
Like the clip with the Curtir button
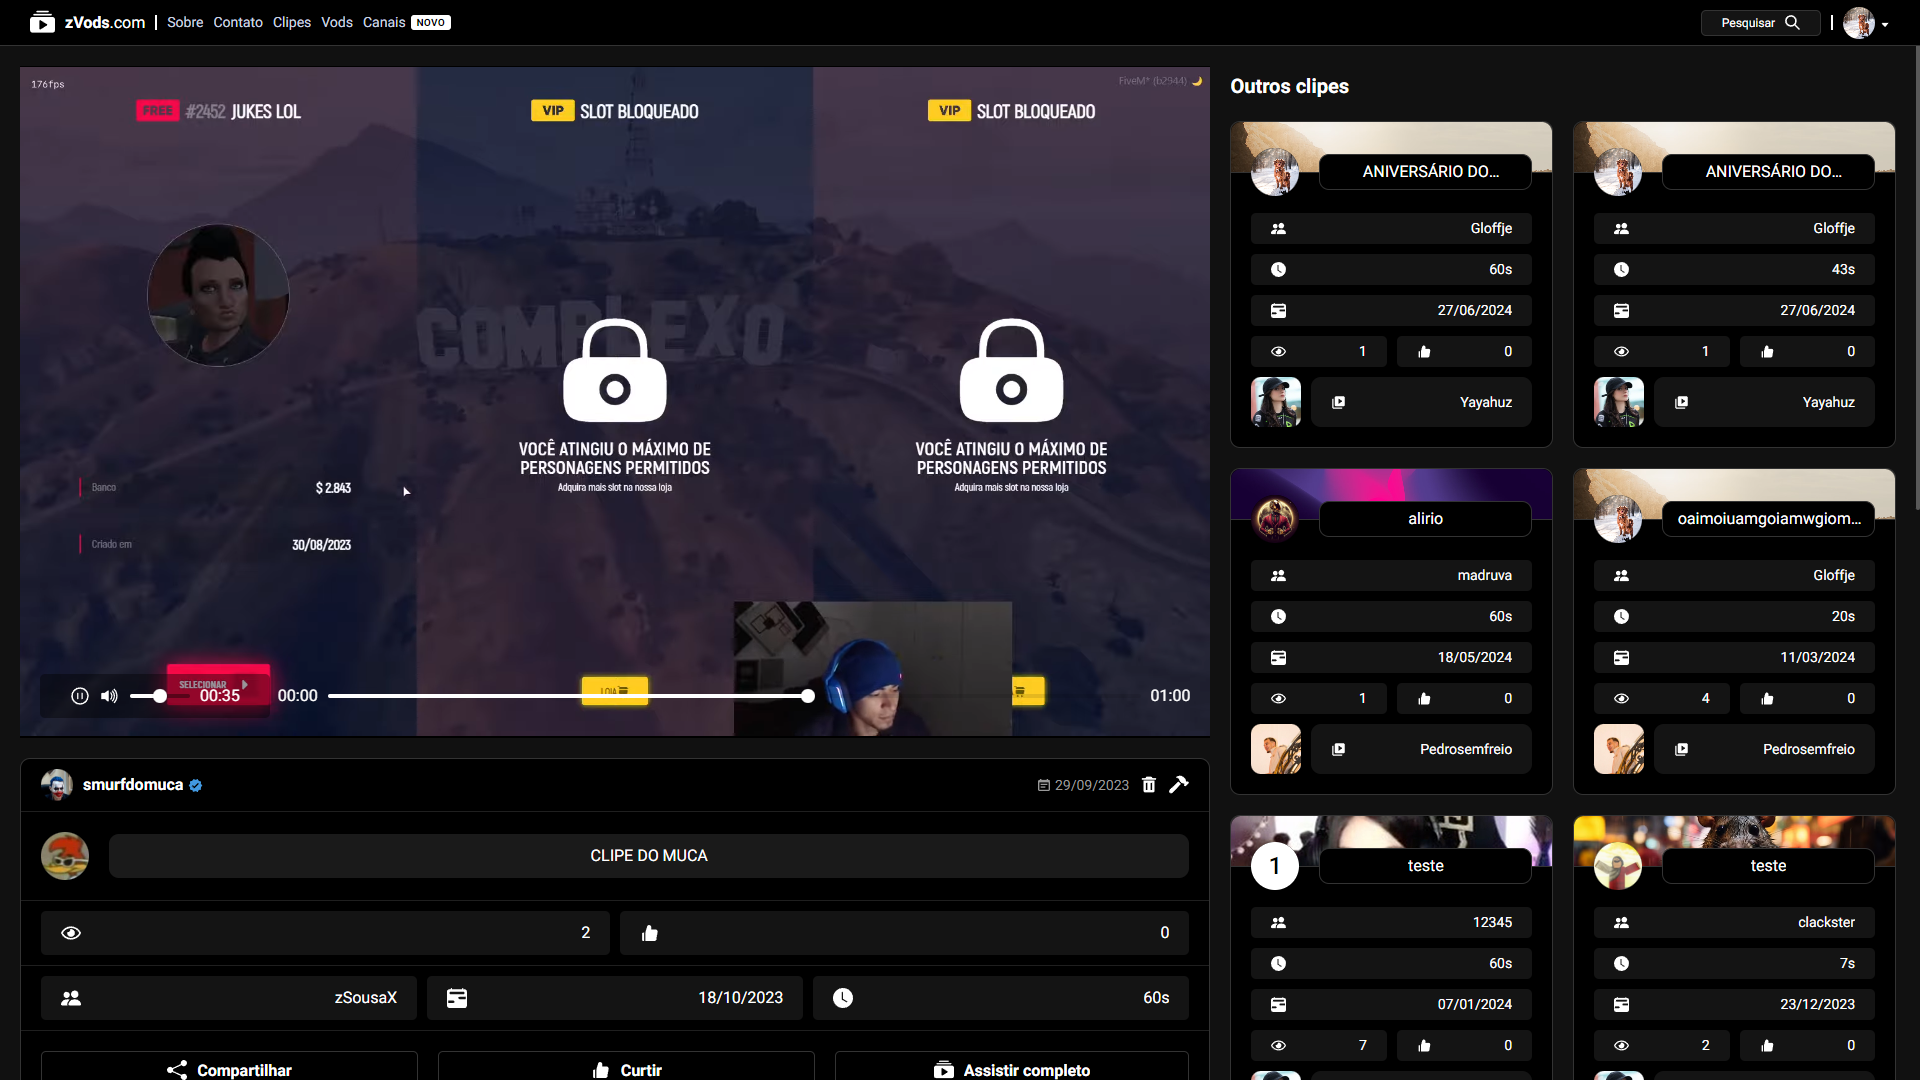pos(626,1069)
